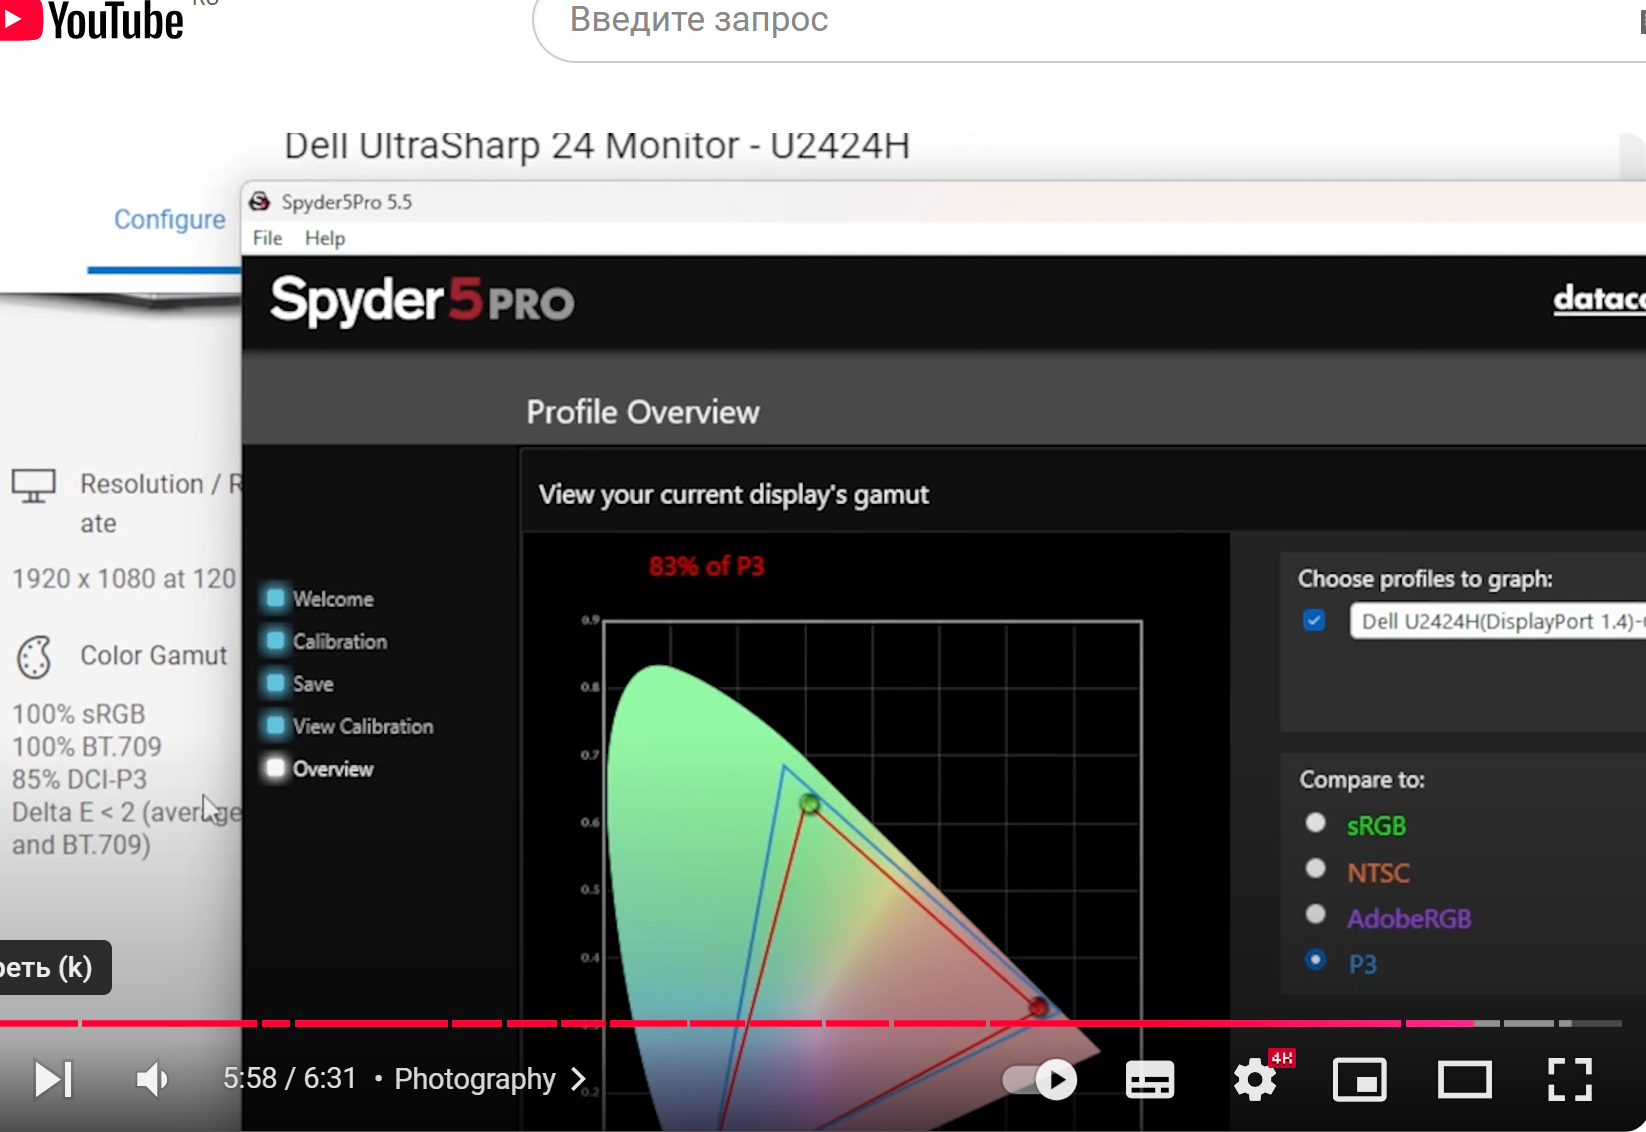Click the Spyder5PRO logo
The height and width of the screenshot is (1132, 1646).
coord(422,300)
